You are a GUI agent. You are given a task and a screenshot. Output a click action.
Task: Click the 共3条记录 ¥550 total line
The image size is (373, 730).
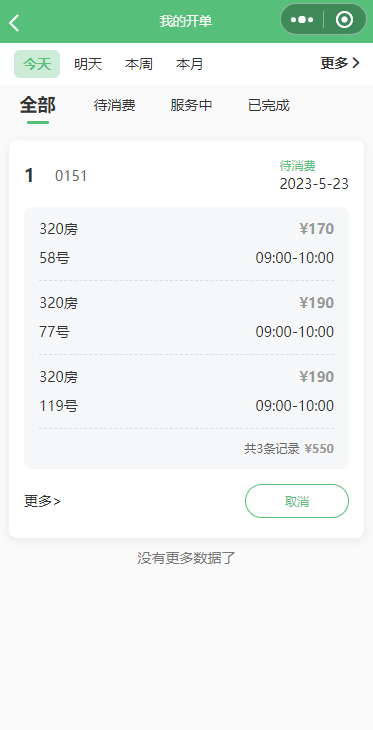289,449
